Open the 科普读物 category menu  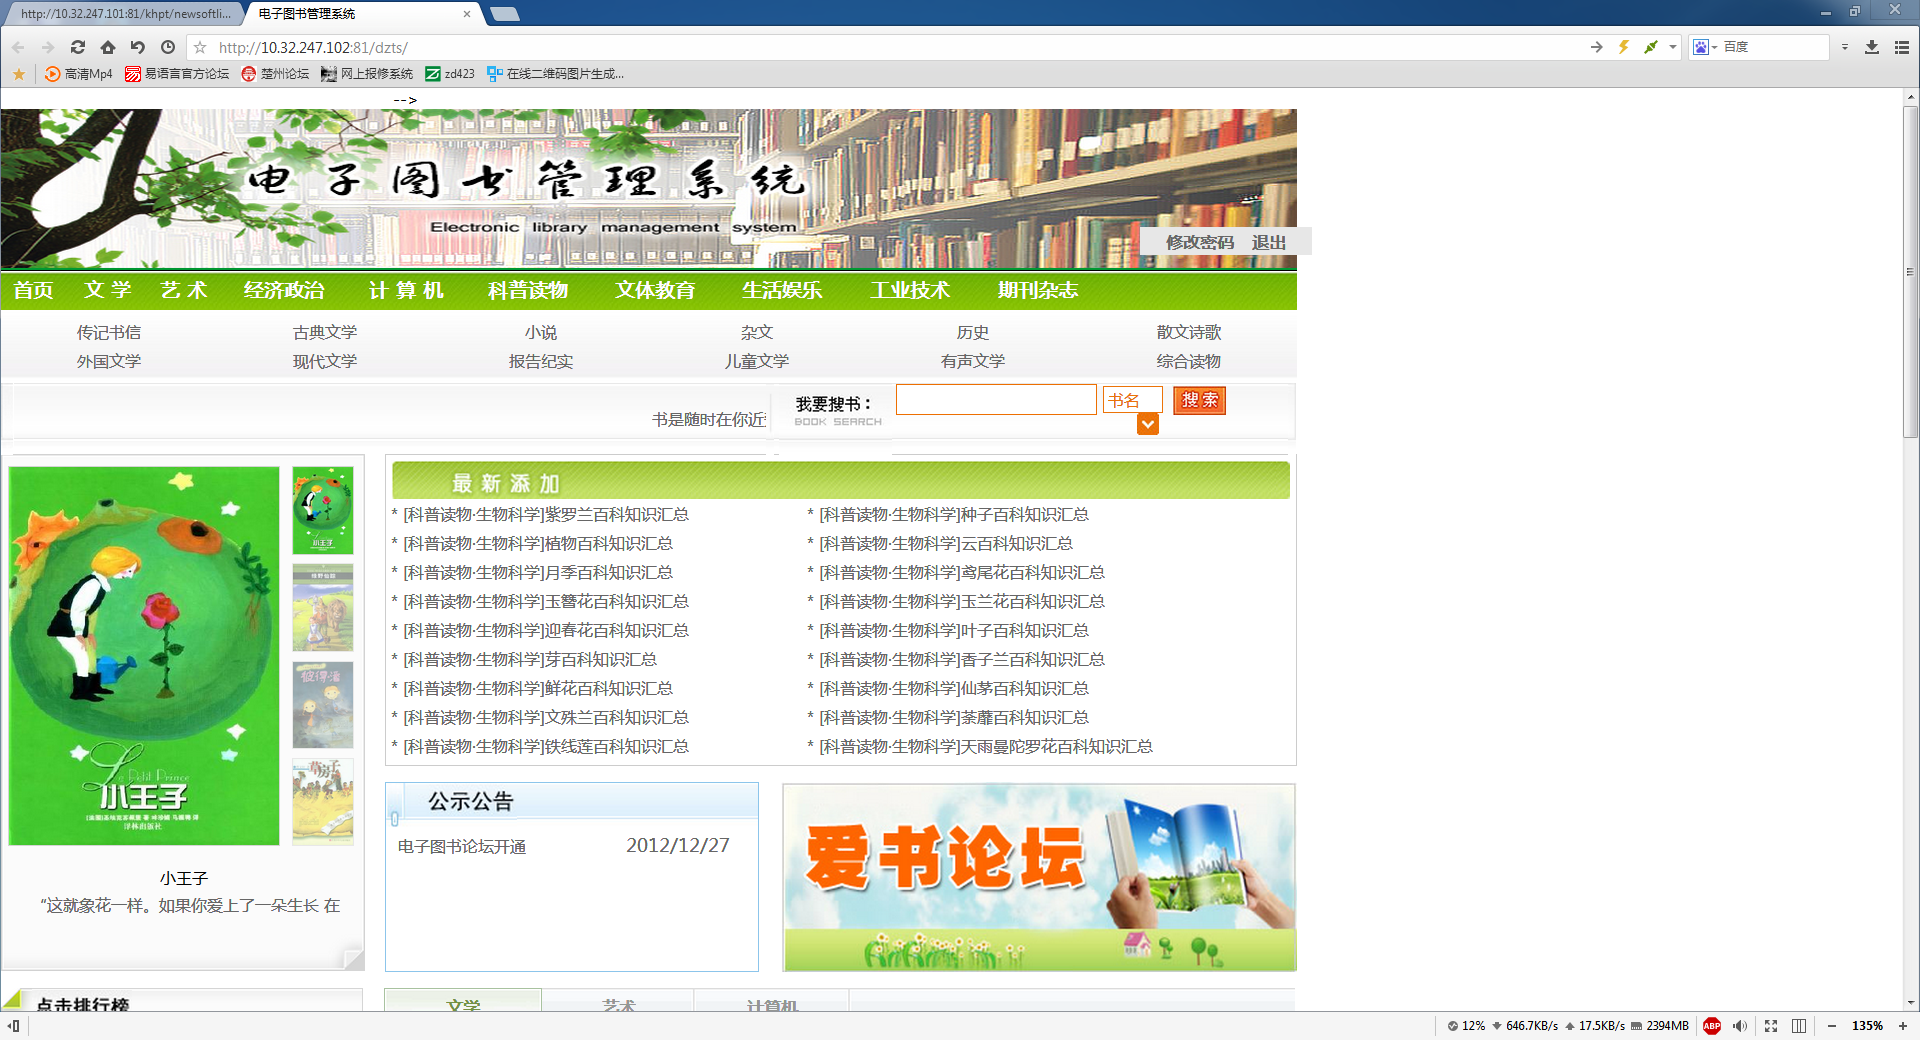[528, 290]
